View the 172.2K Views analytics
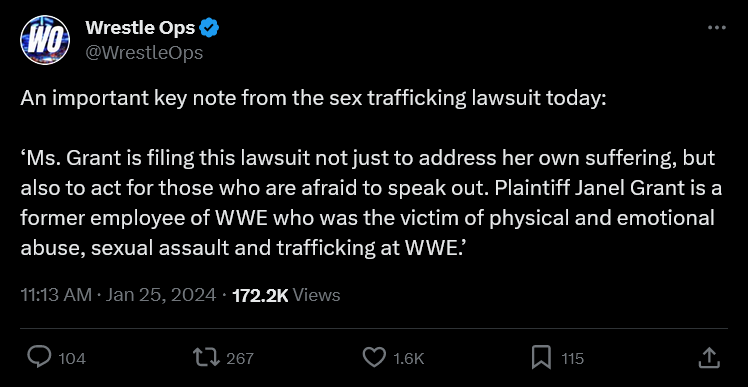Screen dimensions: 748x387 click(x=286, y=295)
